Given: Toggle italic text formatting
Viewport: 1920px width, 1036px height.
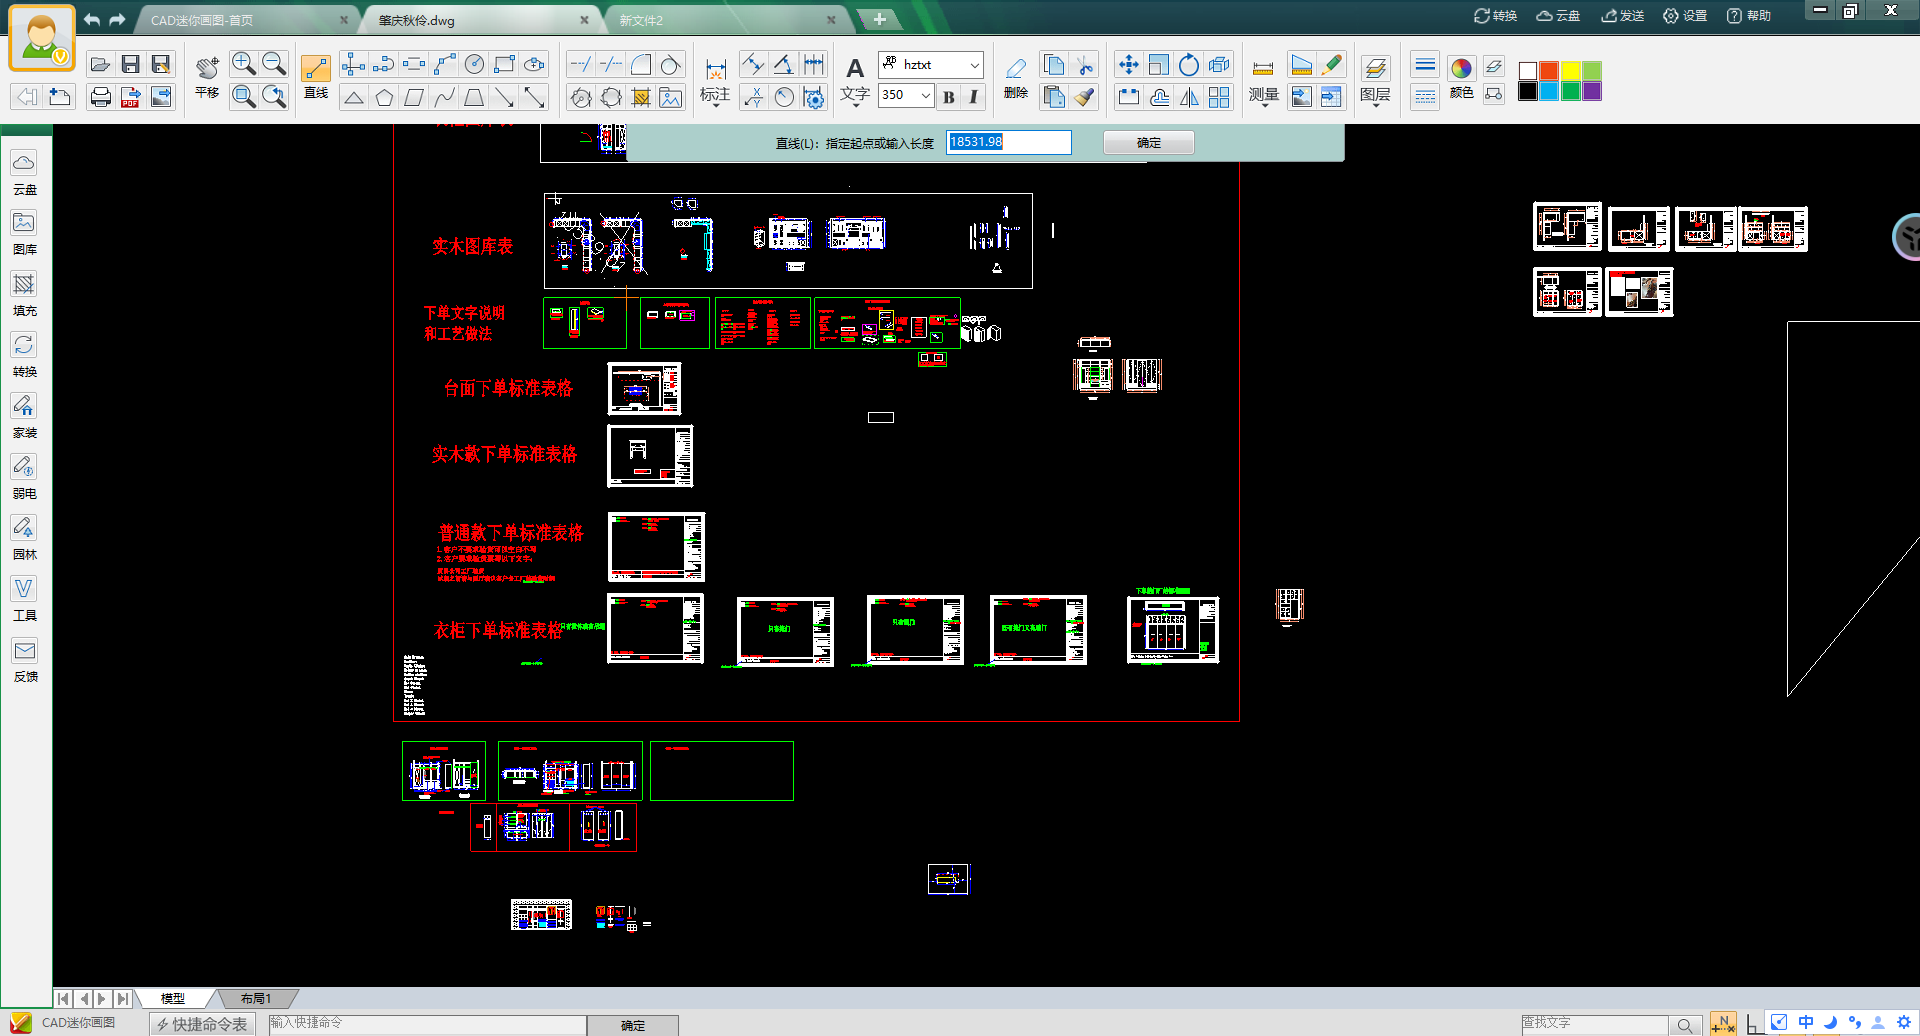Looking at the screenshot, I should pyautogui.click(x=973, y=96).
